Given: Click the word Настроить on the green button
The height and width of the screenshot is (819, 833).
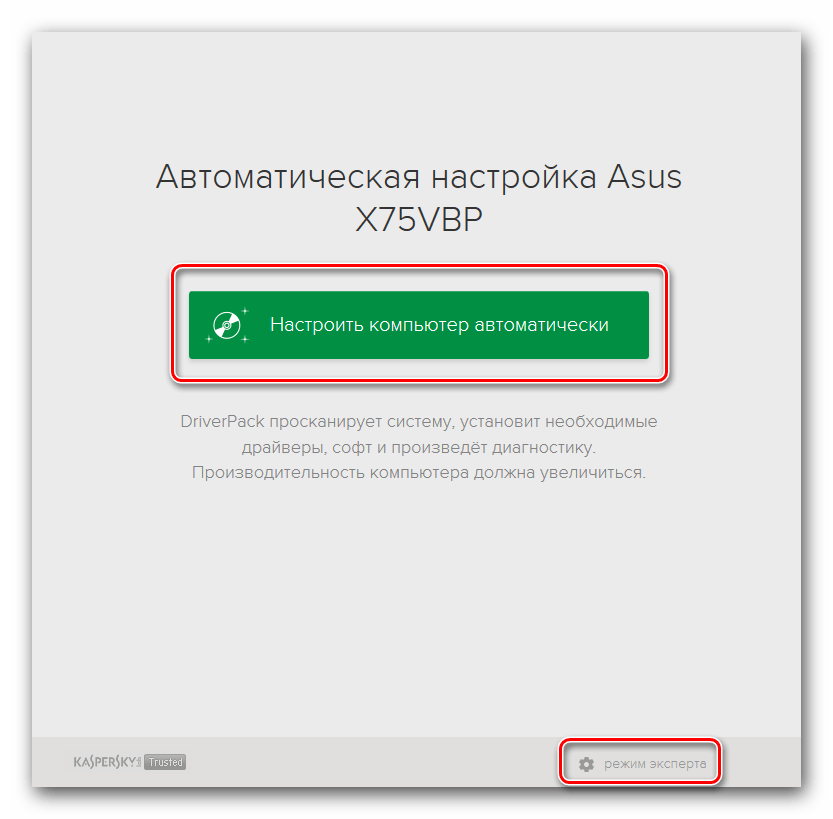Looking at the screenshot, I should (x=317, y=325).
